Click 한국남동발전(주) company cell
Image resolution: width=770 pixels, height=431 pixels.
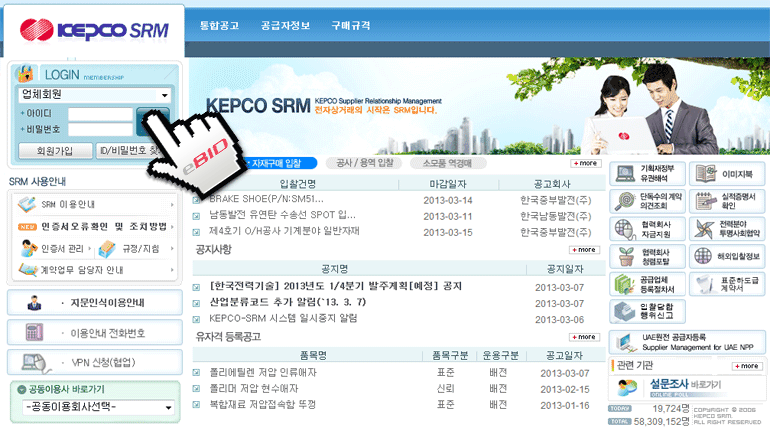point(555,216)
